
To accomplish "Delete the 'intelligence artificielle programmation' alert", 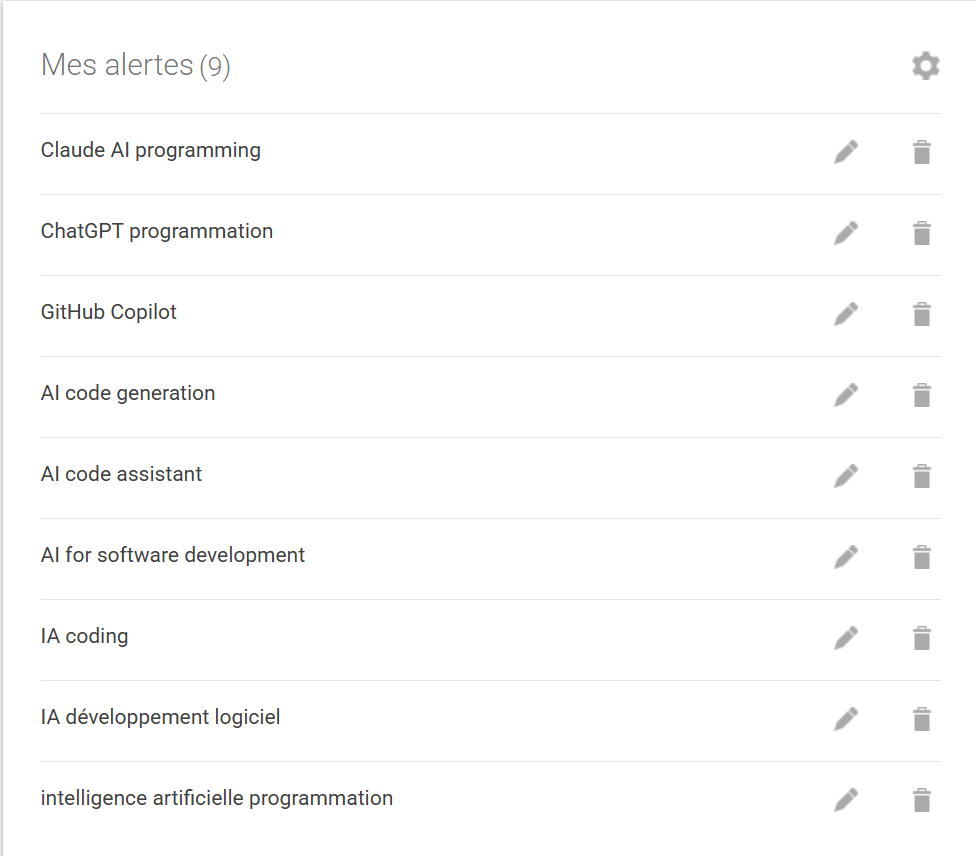I will [921, 798].
